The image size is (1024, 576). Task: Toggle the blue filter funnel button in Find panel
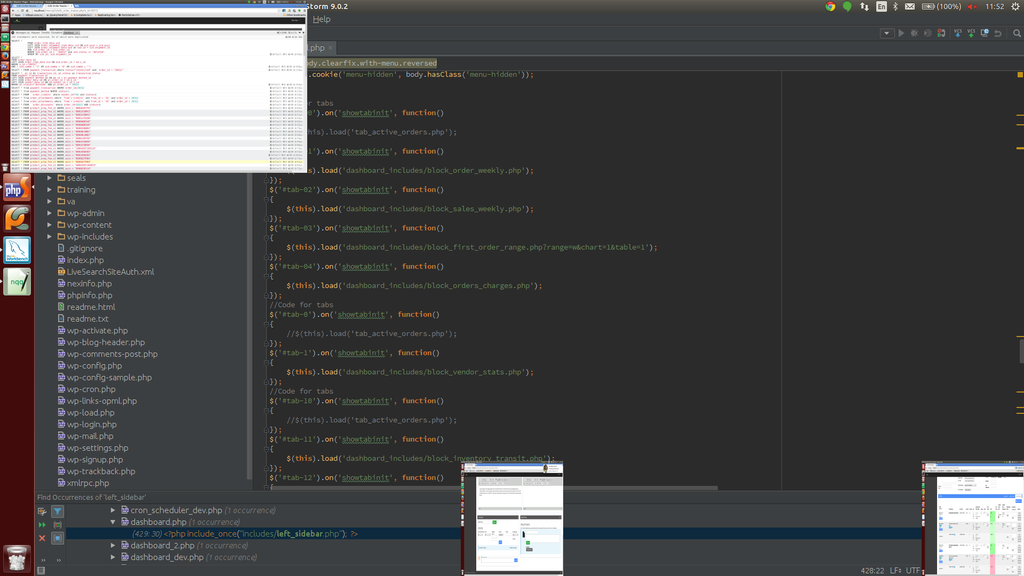coord(57,511)
